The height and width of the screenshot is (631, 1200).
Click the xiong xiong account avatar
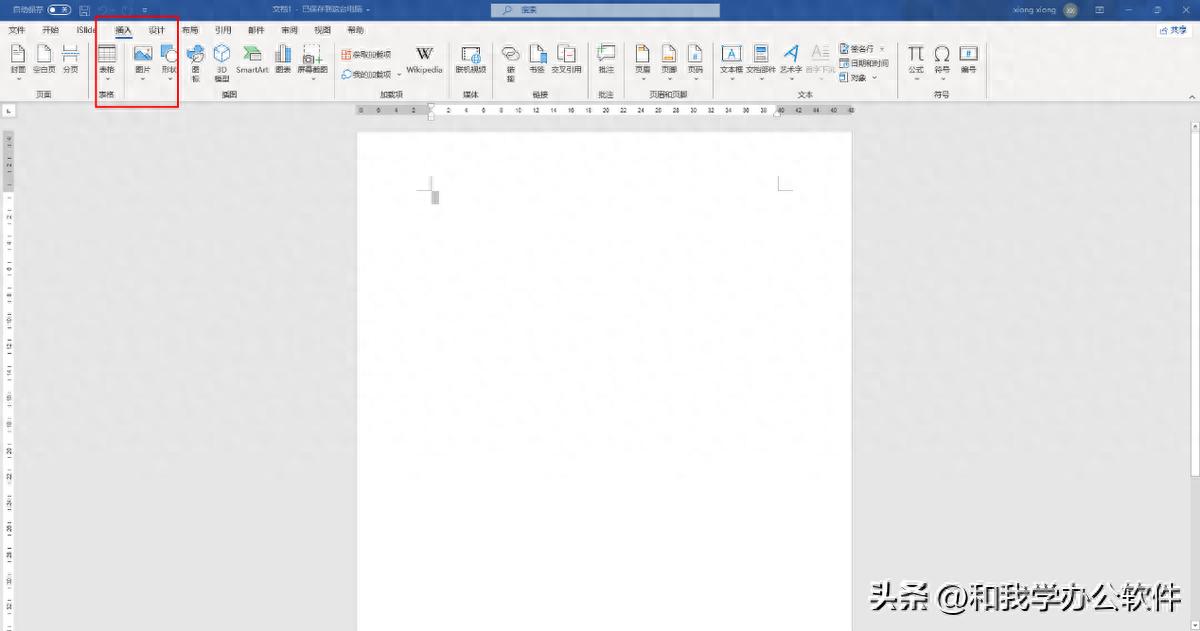(x=1071, y=9)
